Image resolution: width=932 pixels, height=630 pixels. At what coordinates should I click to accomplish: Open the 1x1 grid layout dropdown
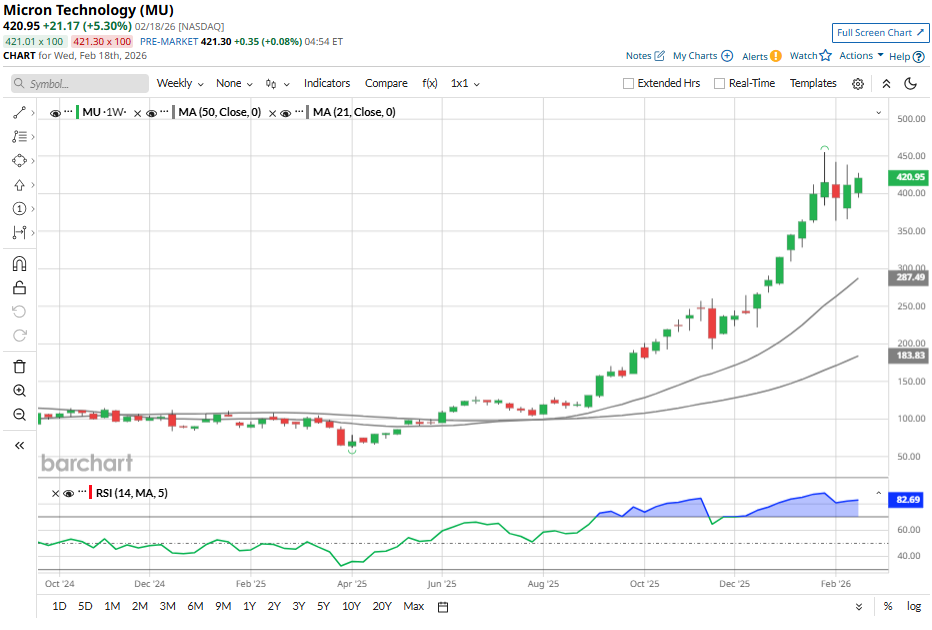[x=465, y=84]
